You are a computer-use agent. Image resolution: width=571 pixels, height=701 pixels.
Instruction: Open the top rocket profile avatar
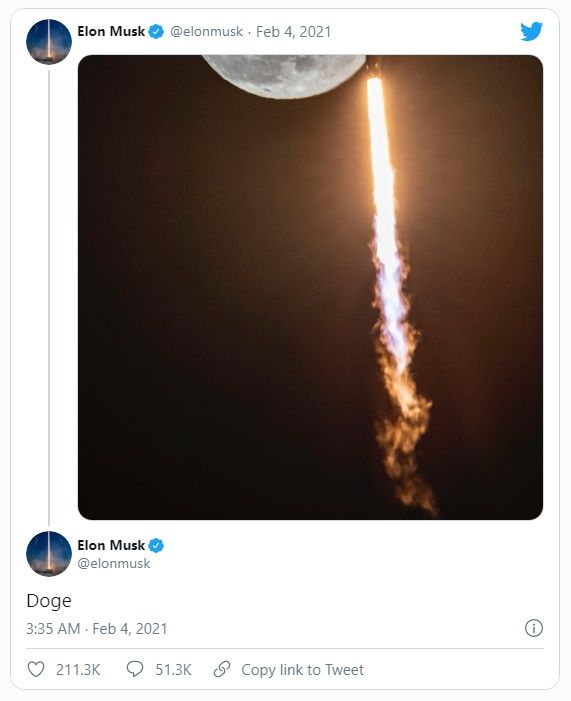[49, 42]
